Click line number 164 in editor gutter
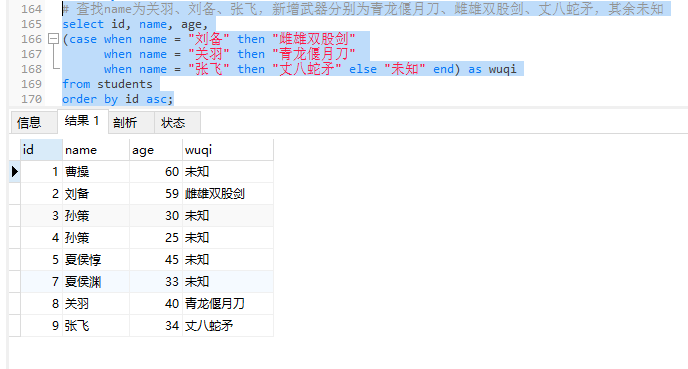Image resolution: width=688 pixels, height=369 pixels. click(32, 9)
